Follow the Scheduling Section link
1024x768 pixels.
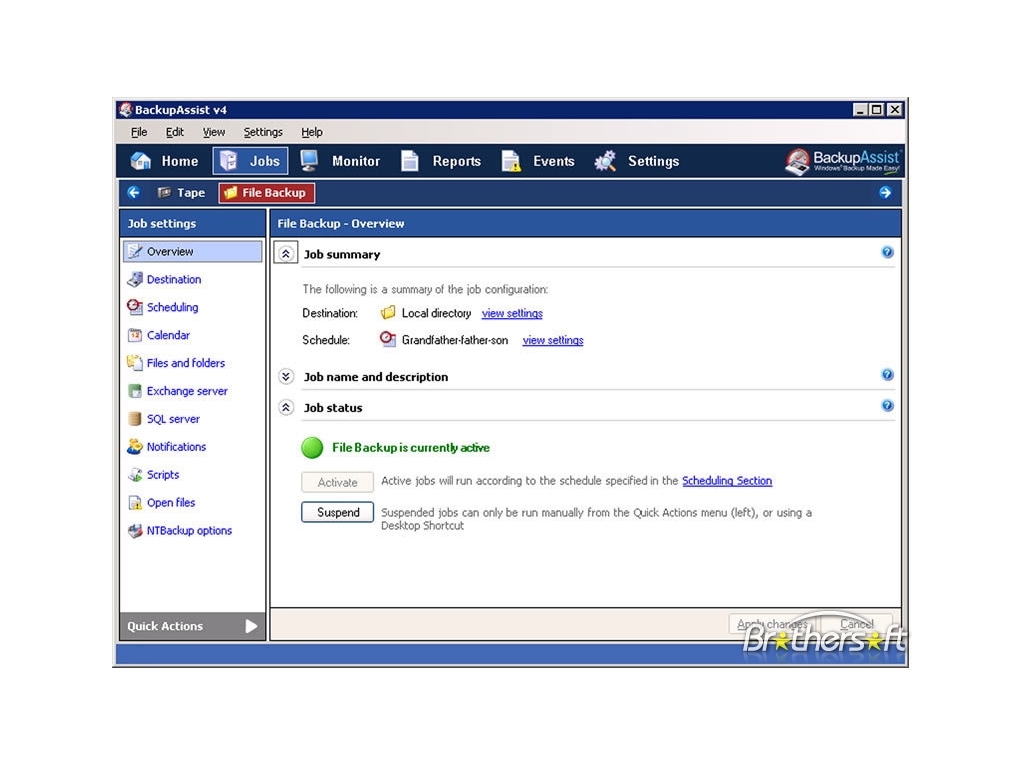pos(727,481)
